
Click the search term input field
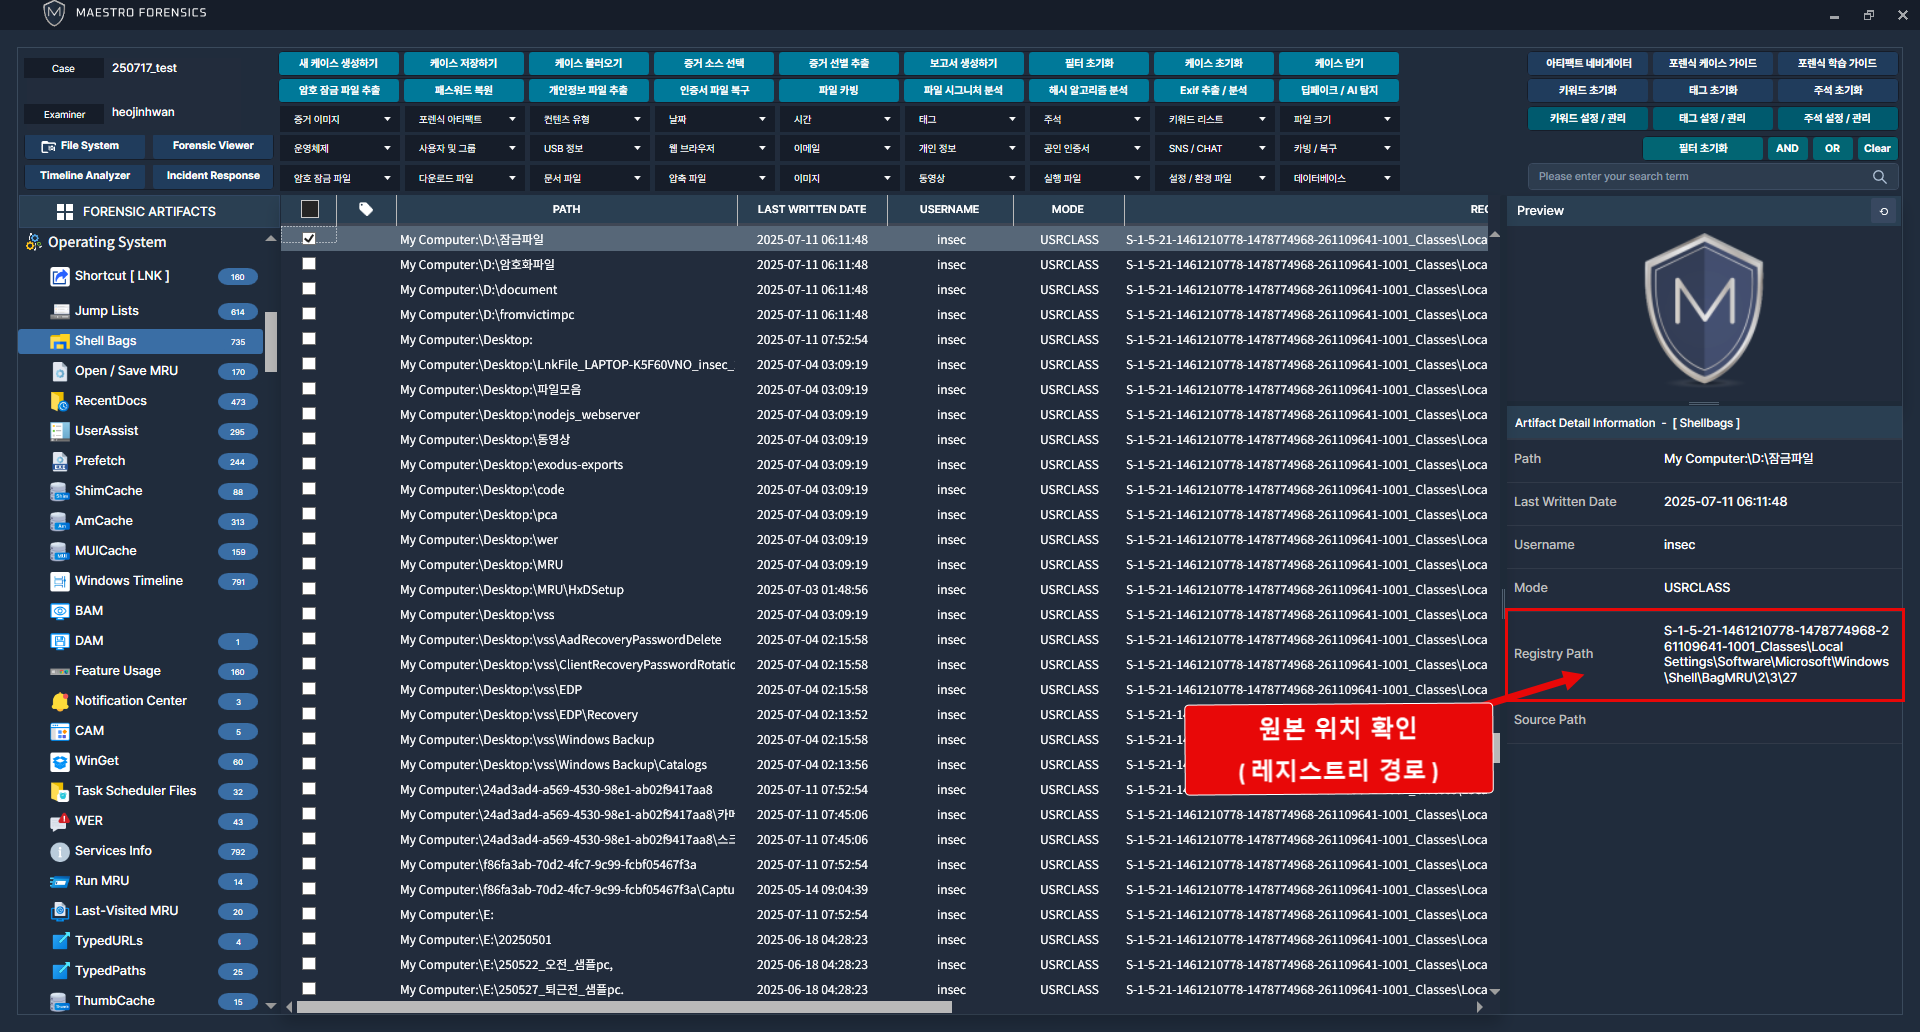1700,177
